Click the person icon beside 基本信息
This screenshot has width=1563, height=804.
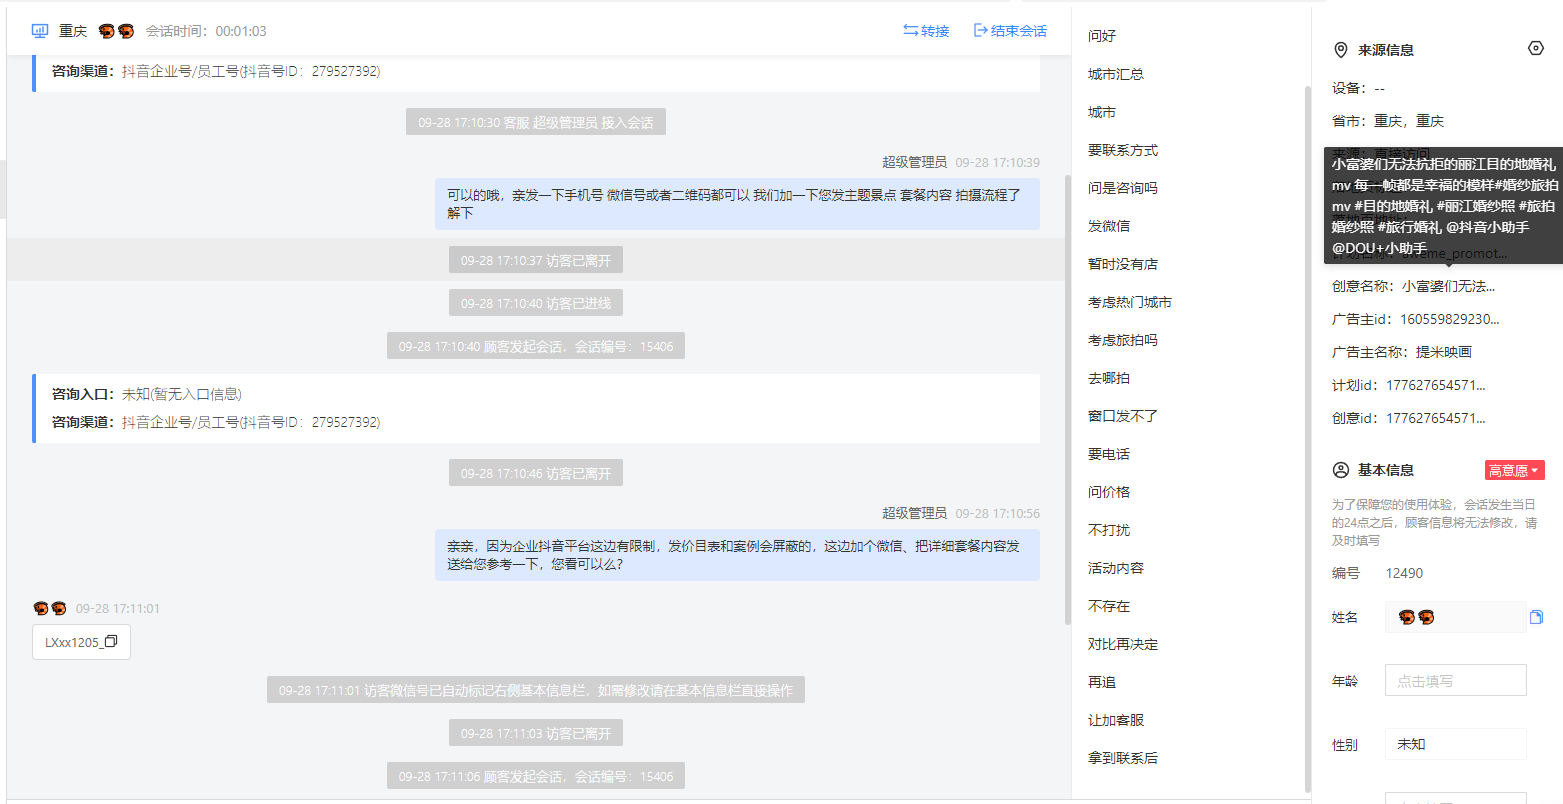pos(1341,470)
